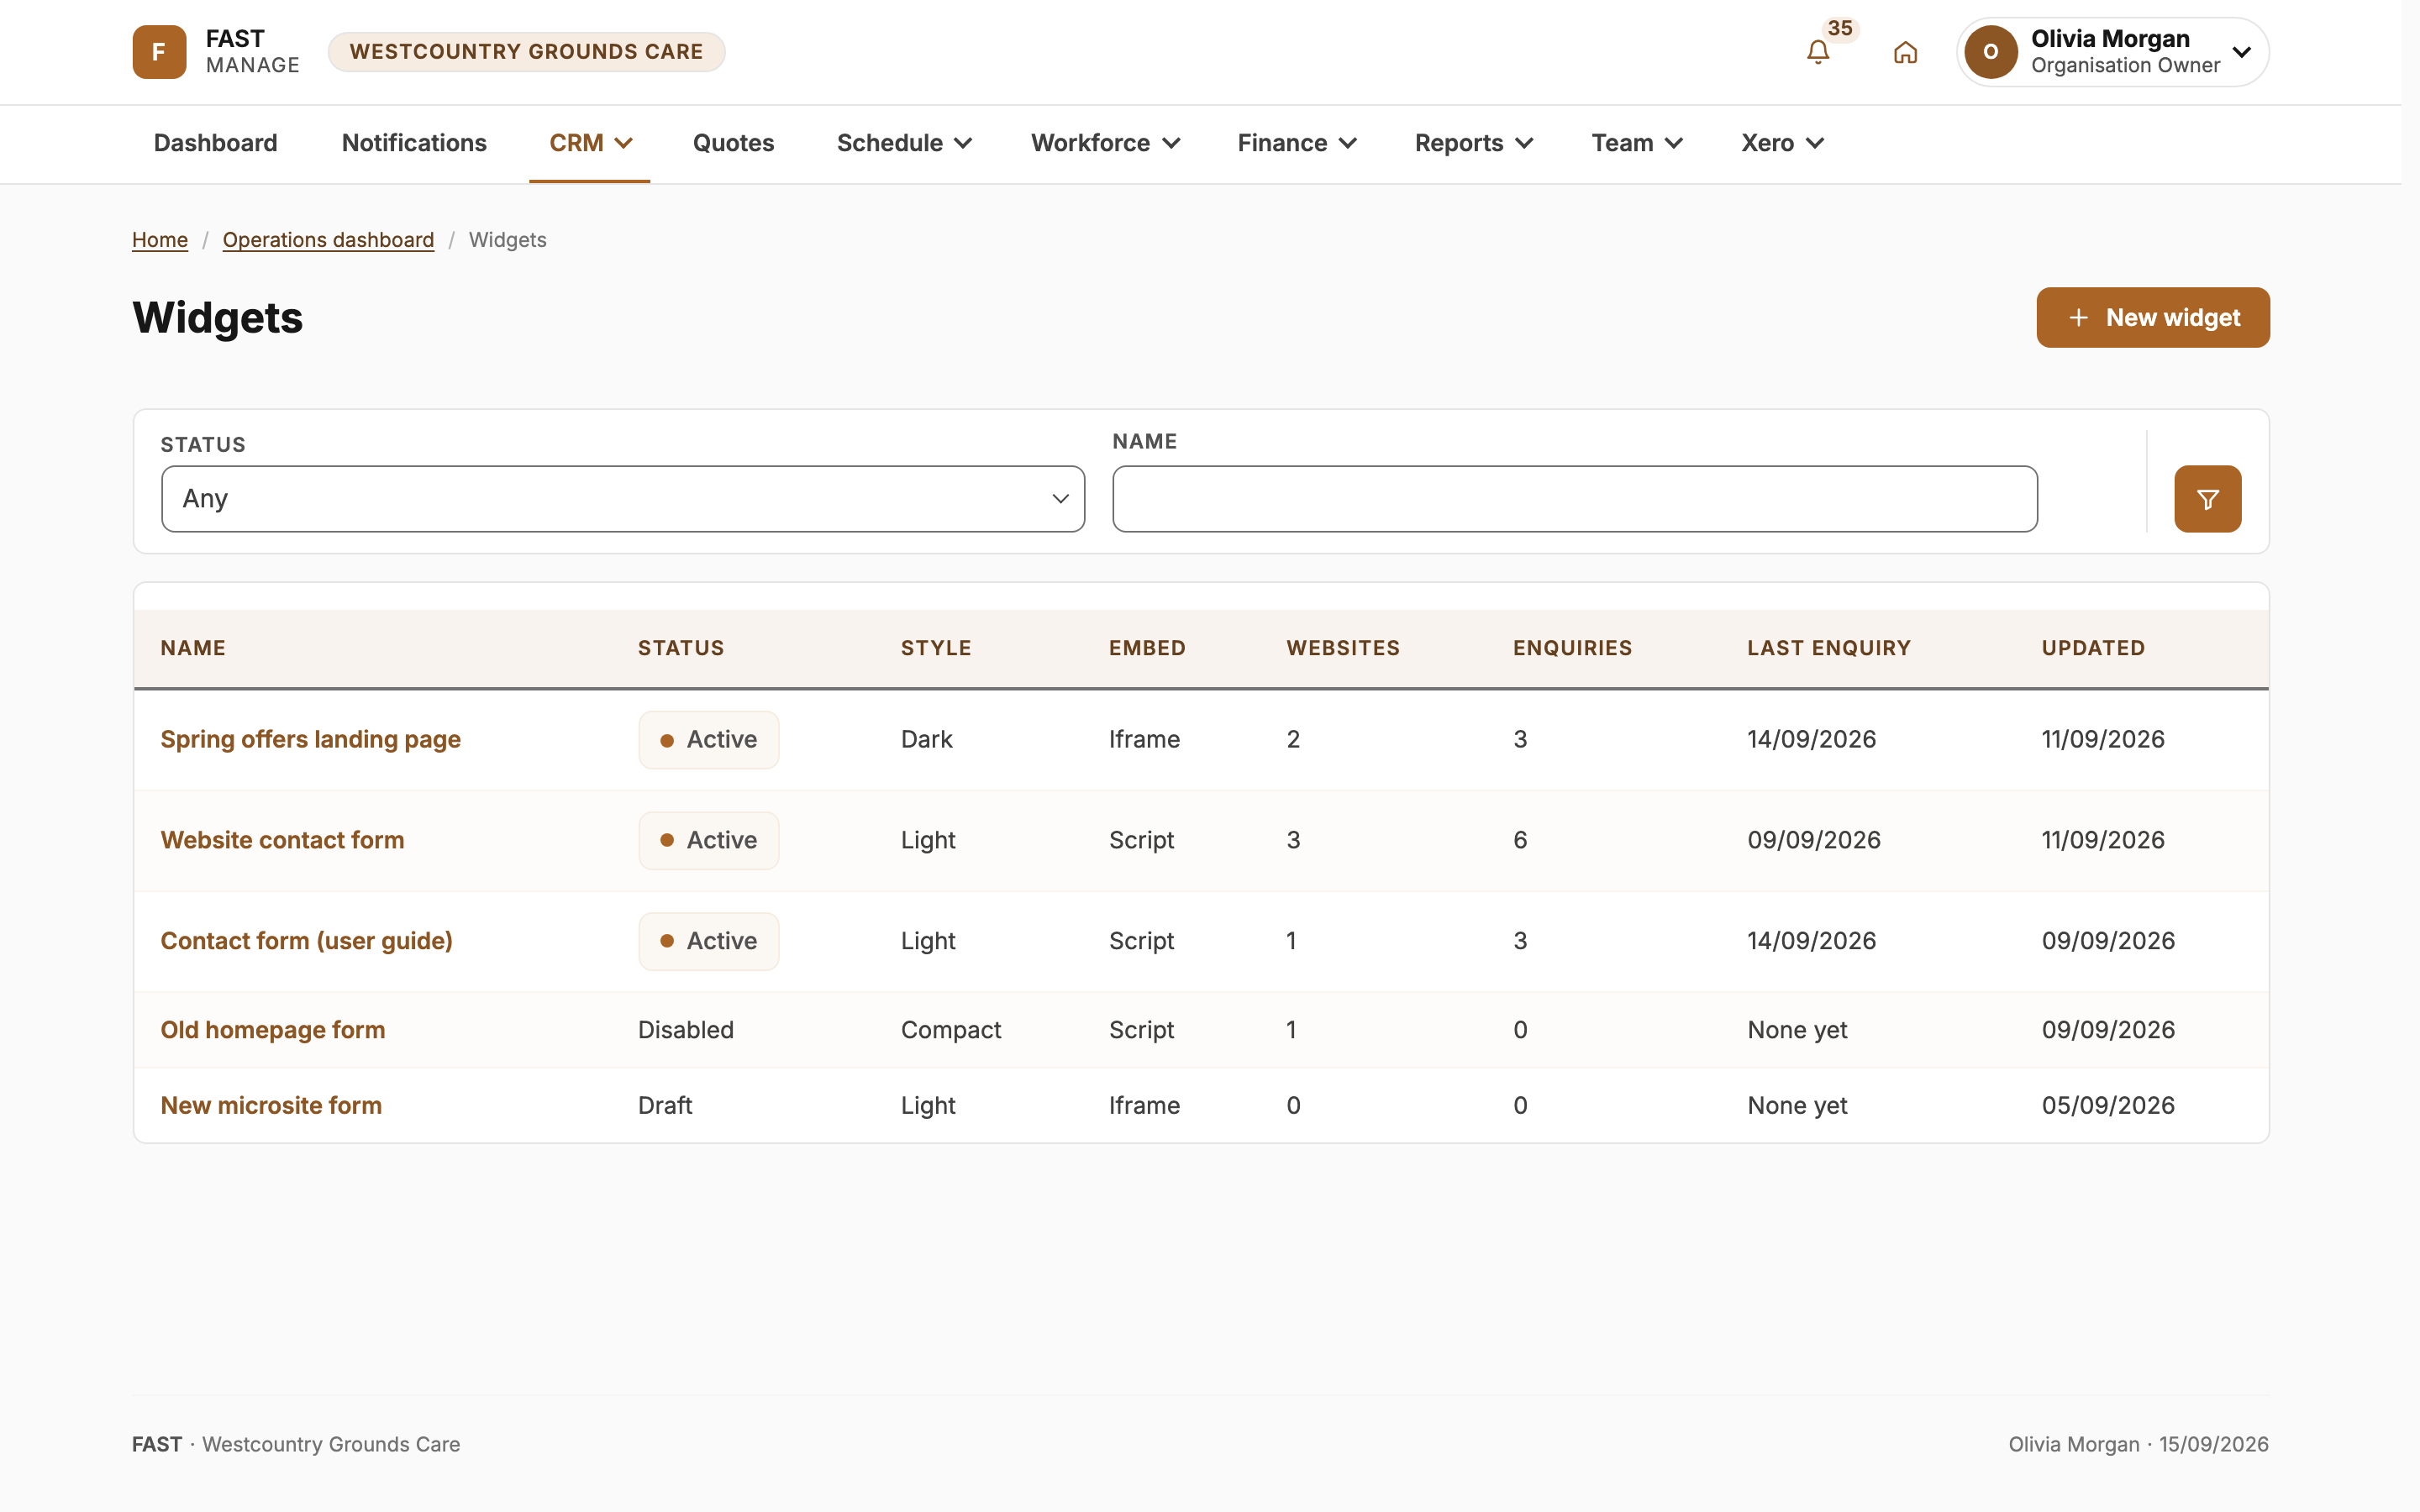Expand the Team menu
The width and height of the screenshot is (2420, 1512).
click(x=1637, y=143)
